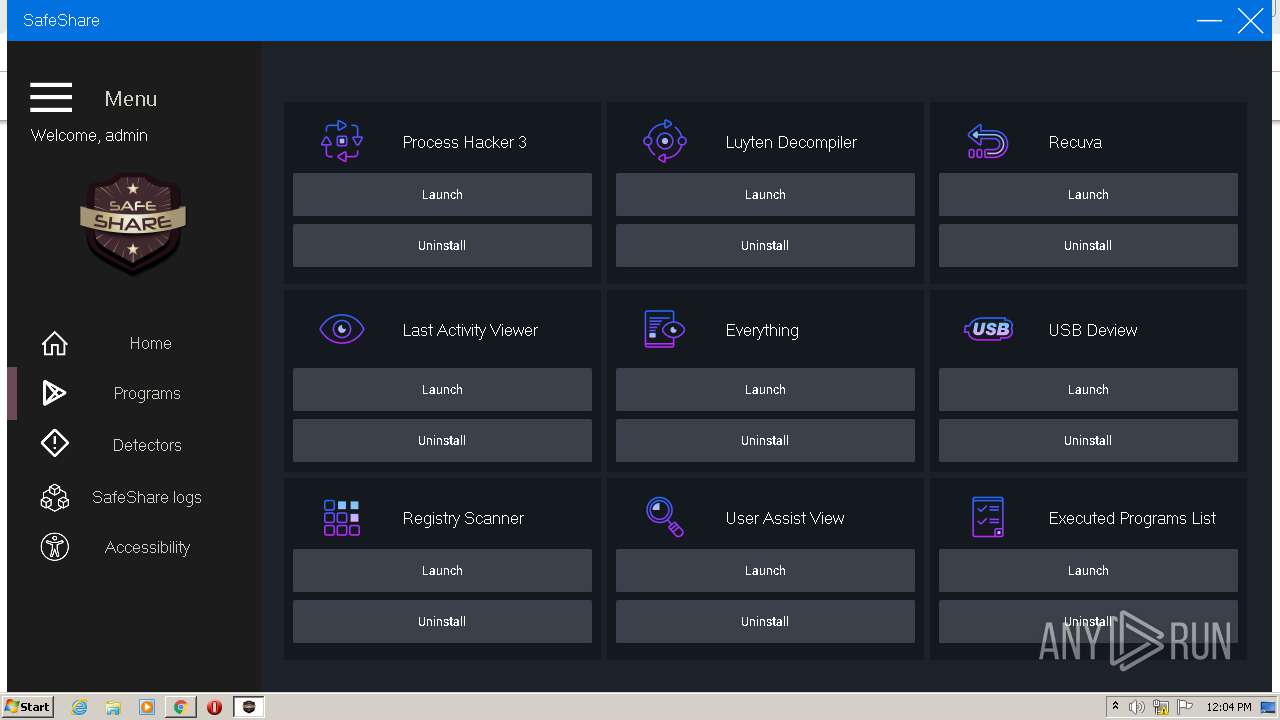The height and width of the screenshot is (720, 1280).
Task: Open the file explorer taskbar icon
Action: point(113,707)
